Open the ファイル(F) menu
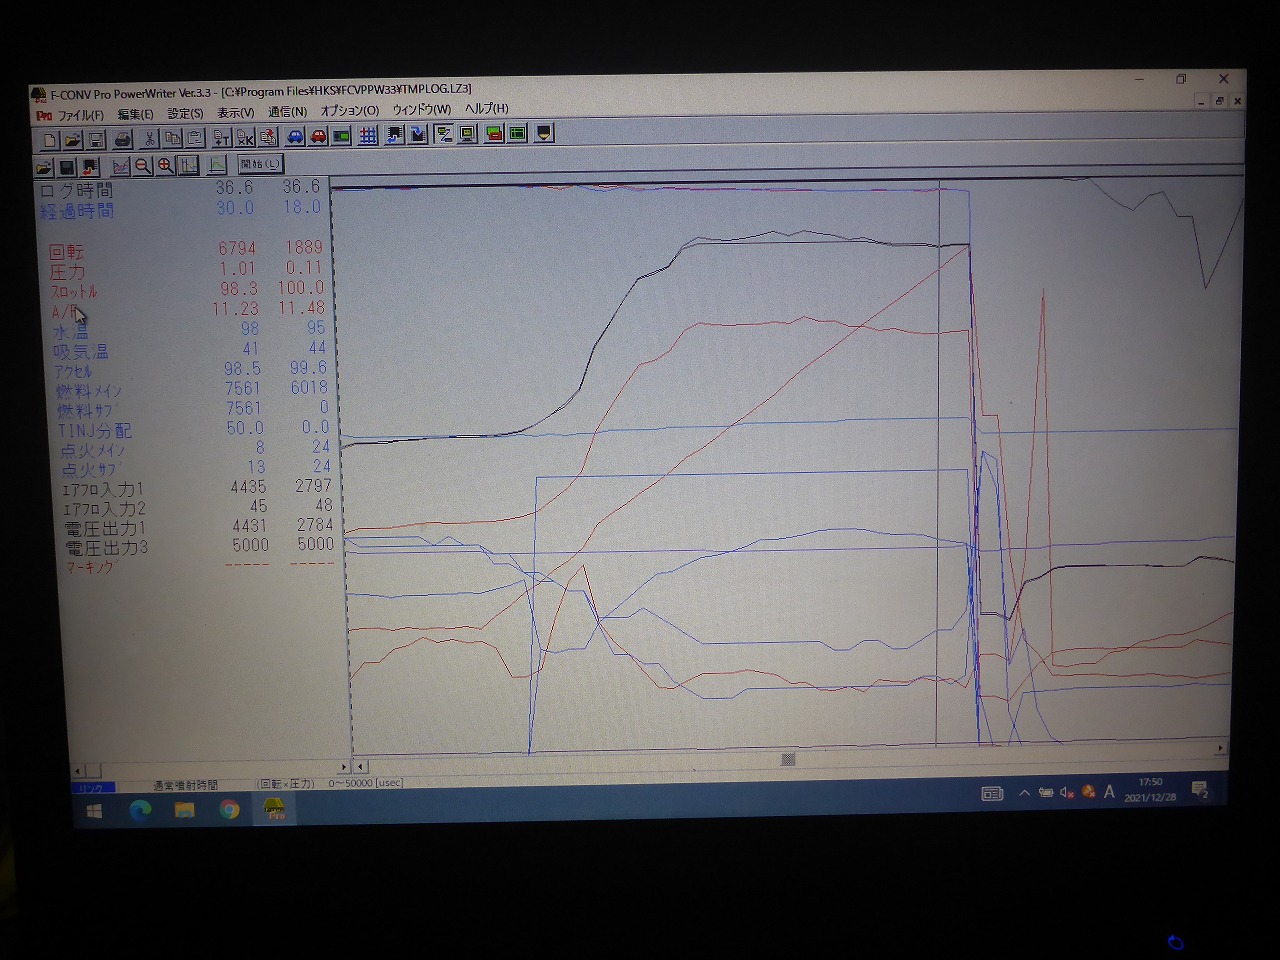1280x960 pixels. point(80,115)
